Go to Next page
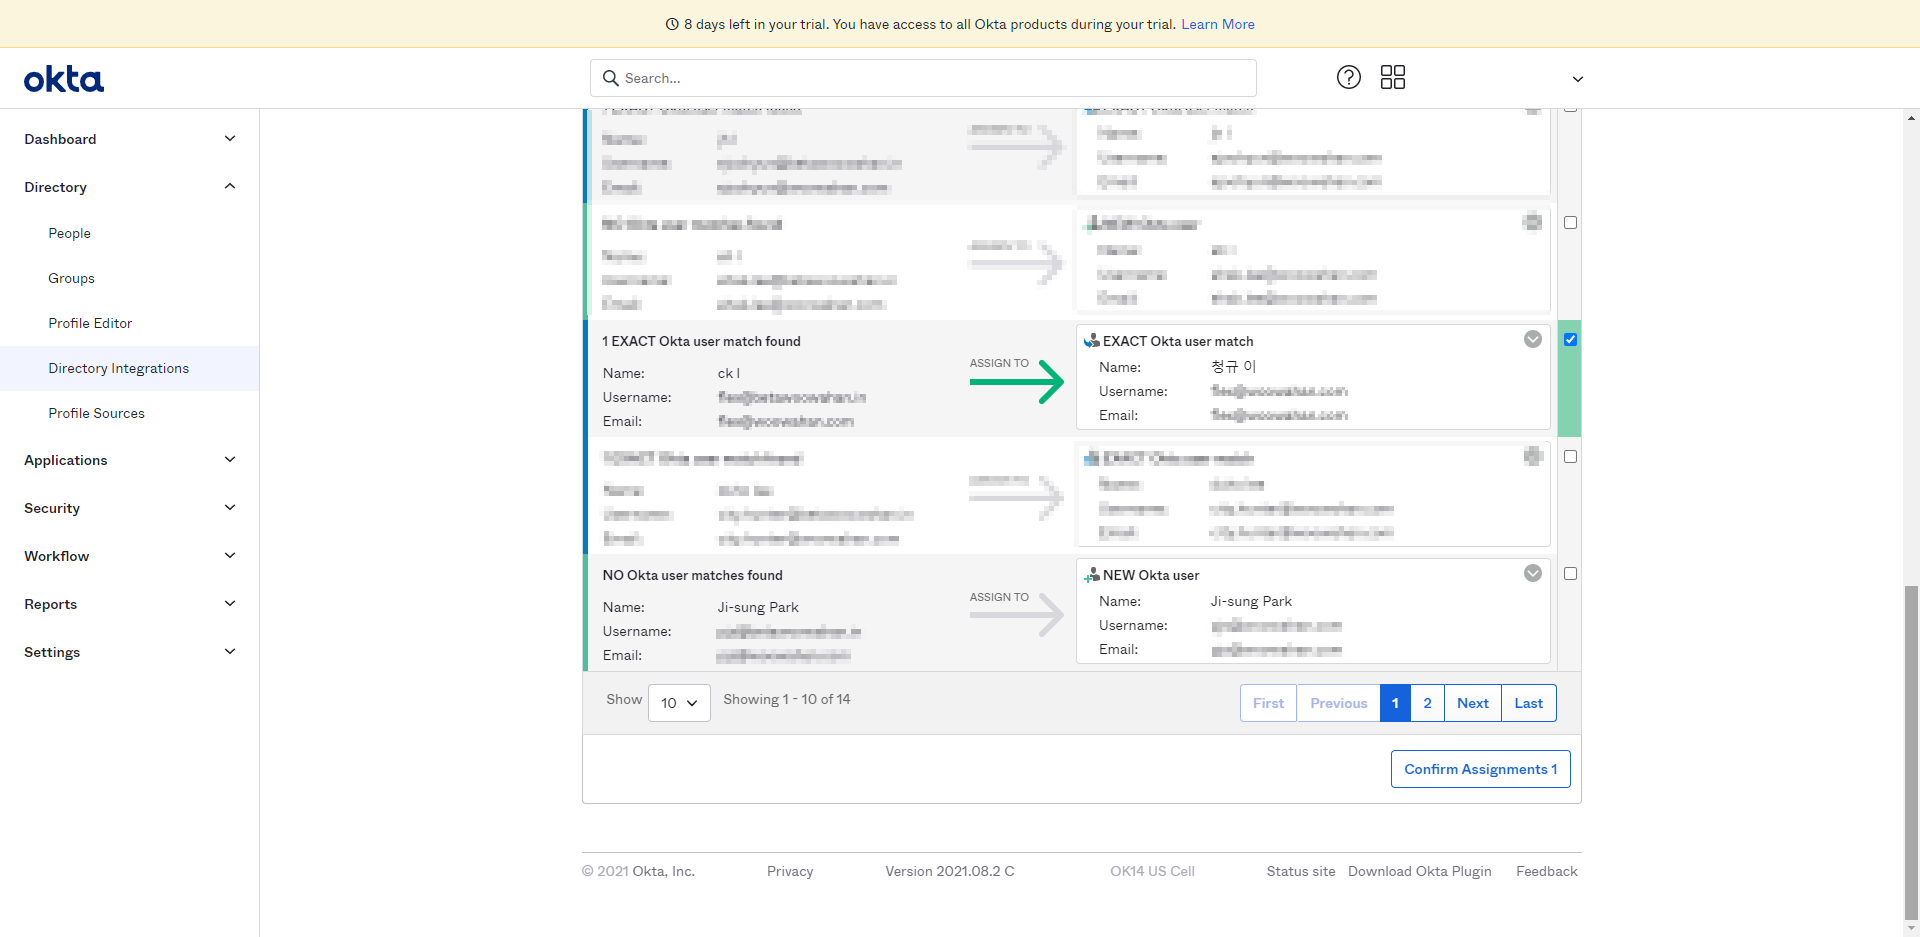The height and width of the screenshot is (937, 1920). tap(1472, 703)
